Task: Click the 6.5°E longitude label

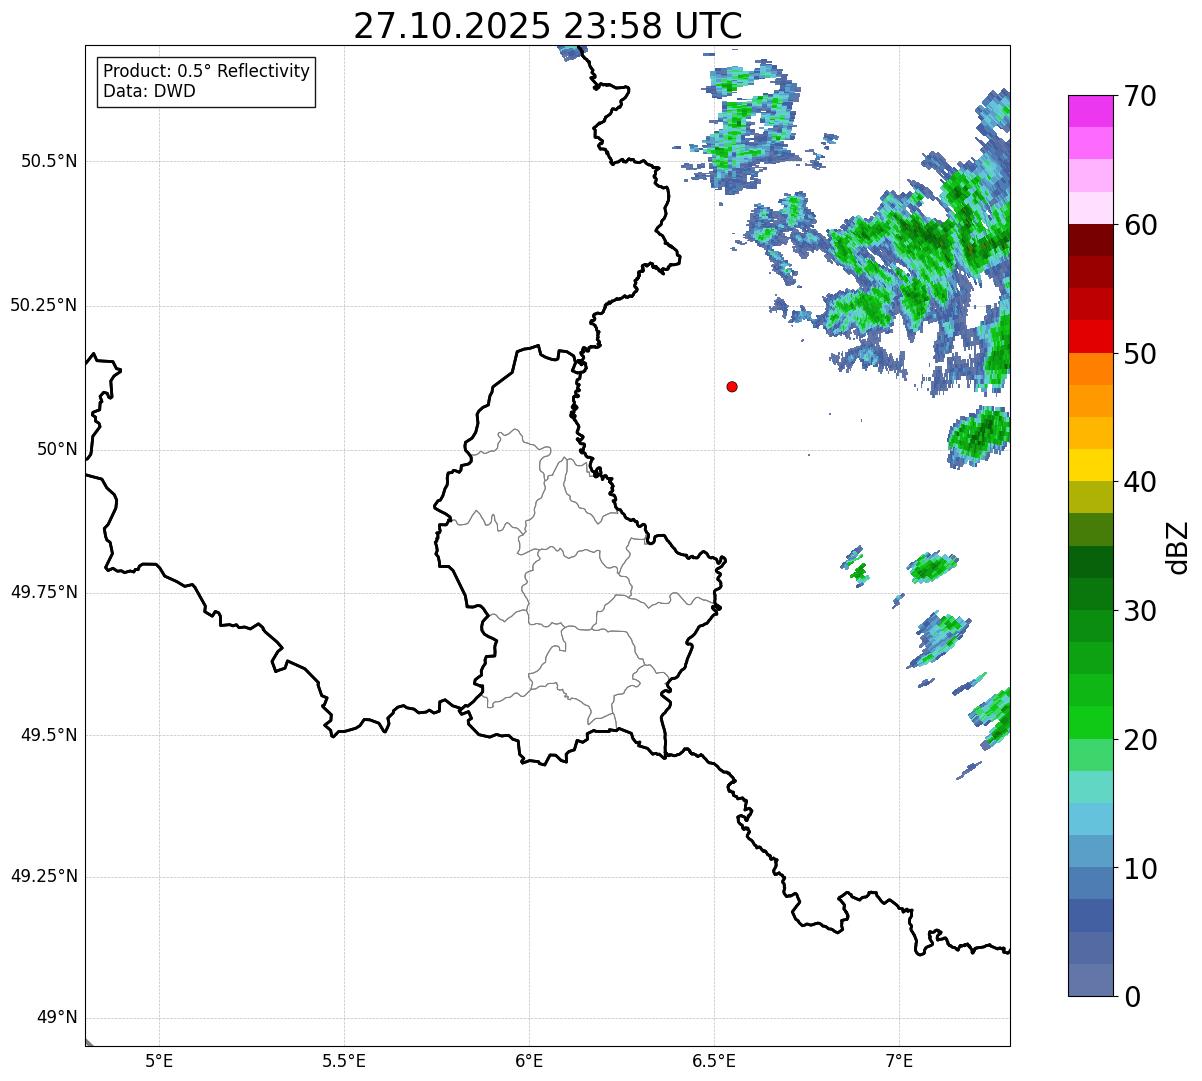Action: (714, 1060)
